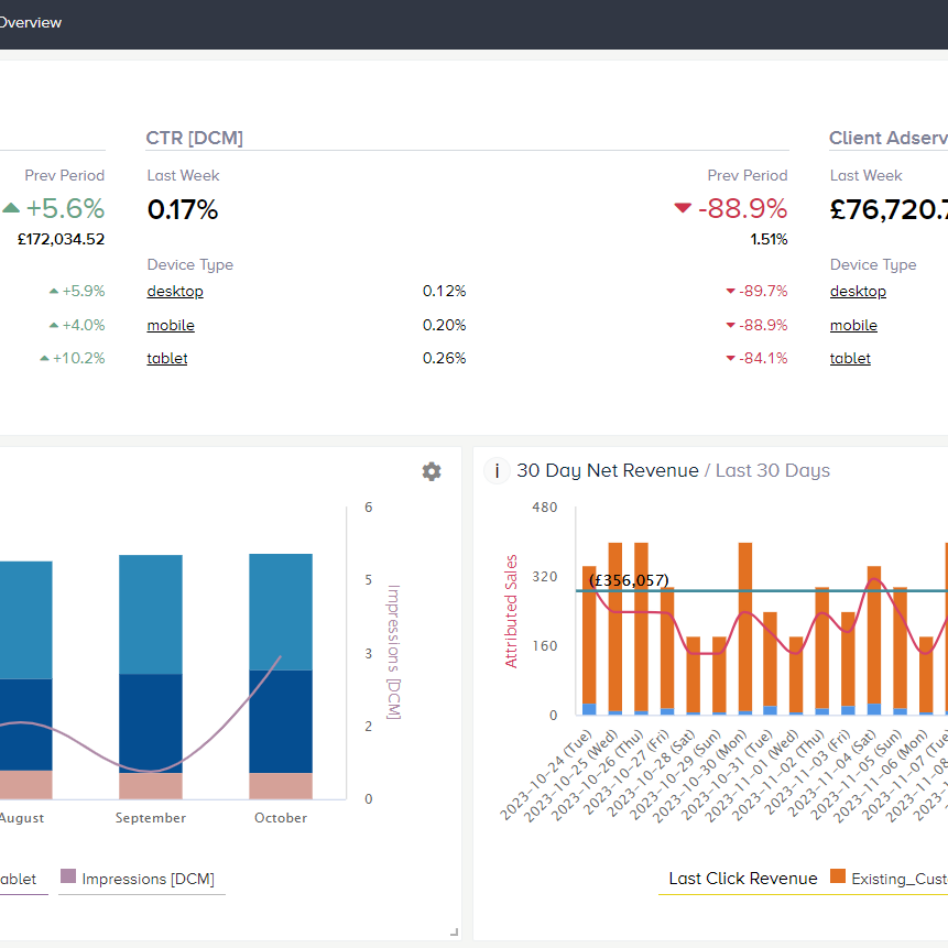The width and height of the screenshot is (948, 948).
Task: Select the mobile link under Client Adserver
Action: click(x=853, y=325)
